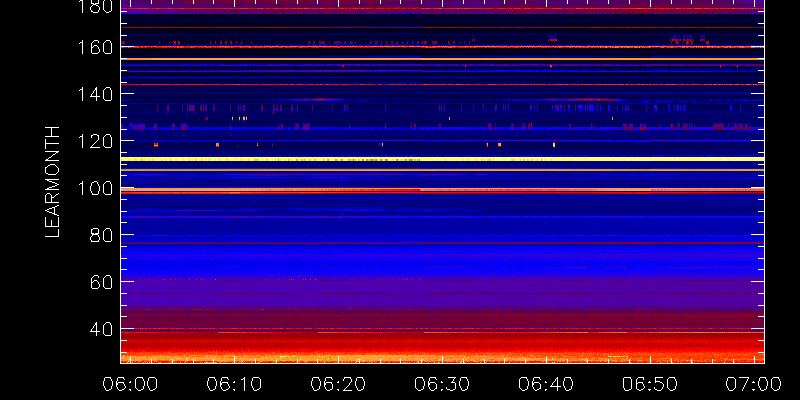Screen dimensions: 800x400
Task: Click the 120 frequency axis label
Action: [x=96, y=141]
